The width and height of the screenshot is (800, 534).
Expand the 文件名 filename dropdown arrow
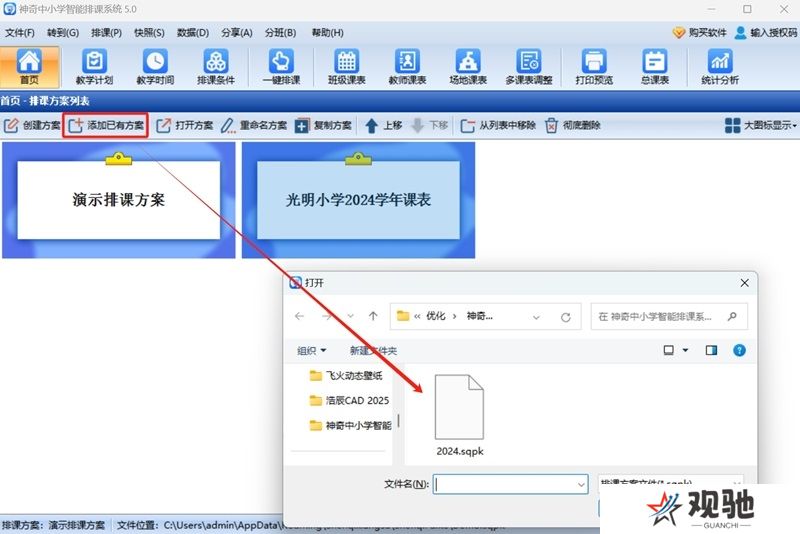(x=581, y=485)
